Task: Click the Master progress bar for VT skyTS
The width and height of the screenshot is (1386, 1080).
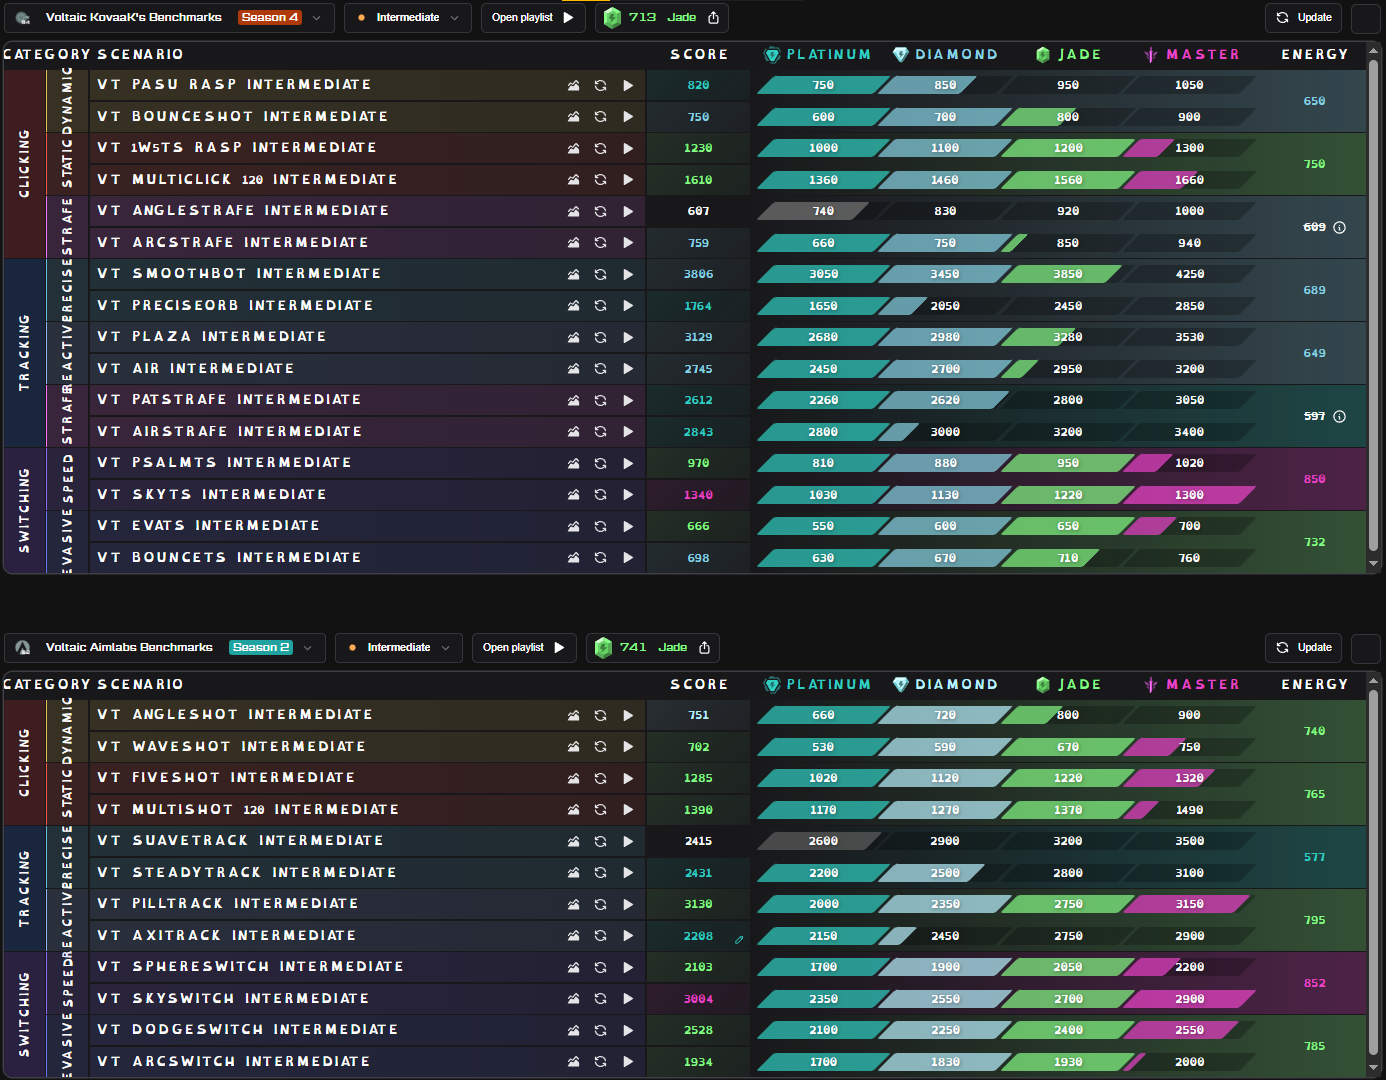Action: pos(1190,495)
